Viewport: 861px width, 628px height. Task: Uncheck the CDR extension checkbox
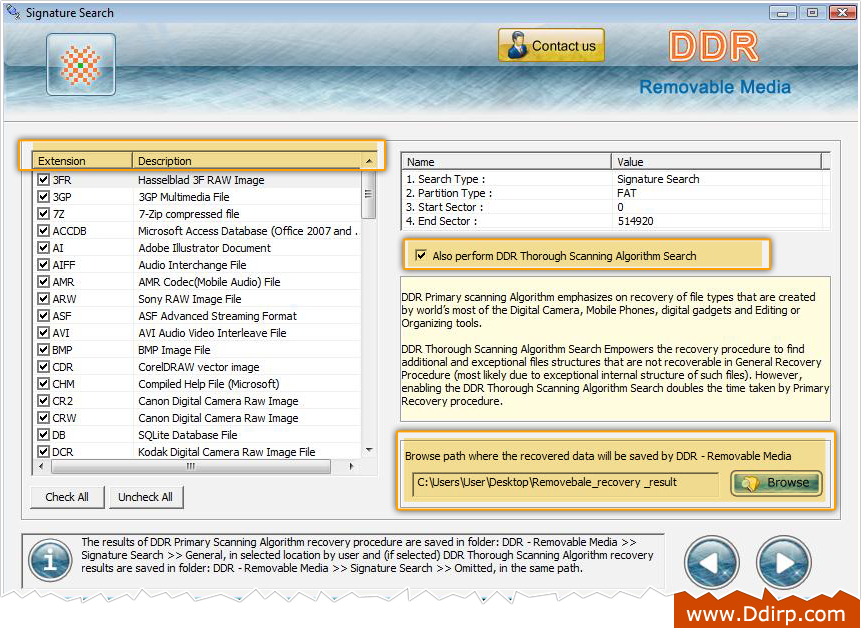click(43, 367)
